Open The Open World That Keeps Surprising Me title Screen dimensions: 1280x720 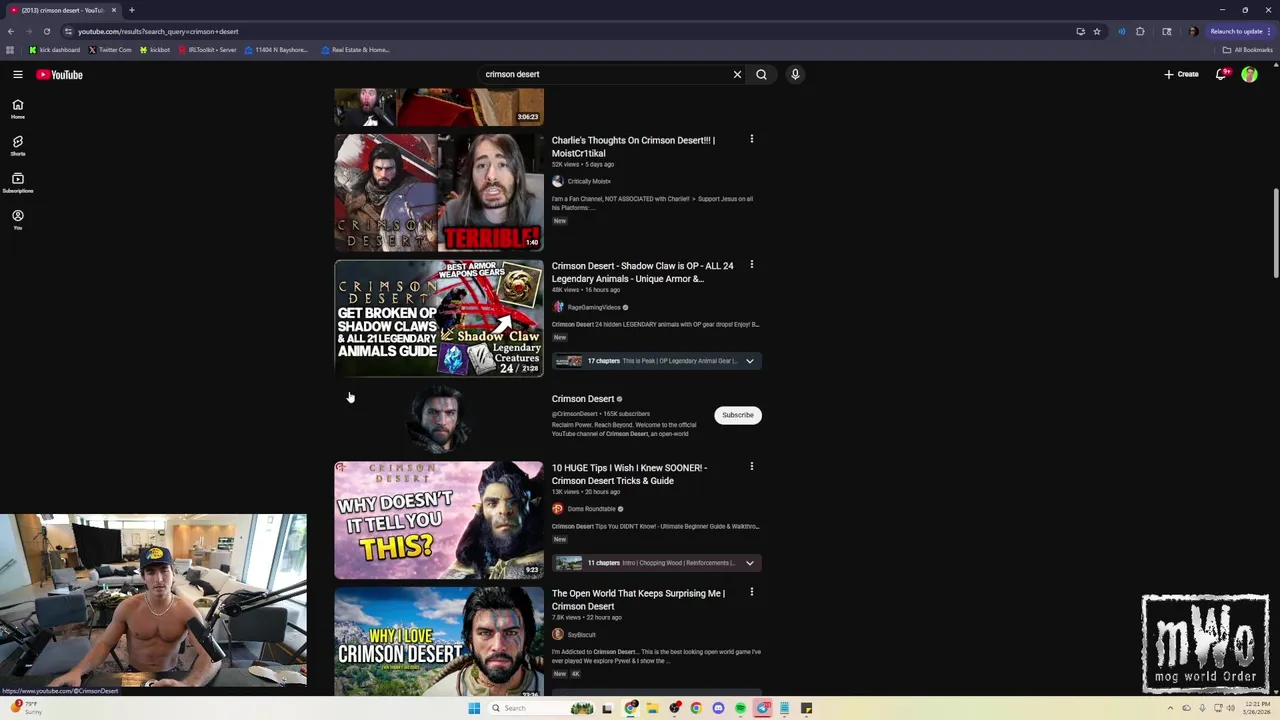coord(638,600)
